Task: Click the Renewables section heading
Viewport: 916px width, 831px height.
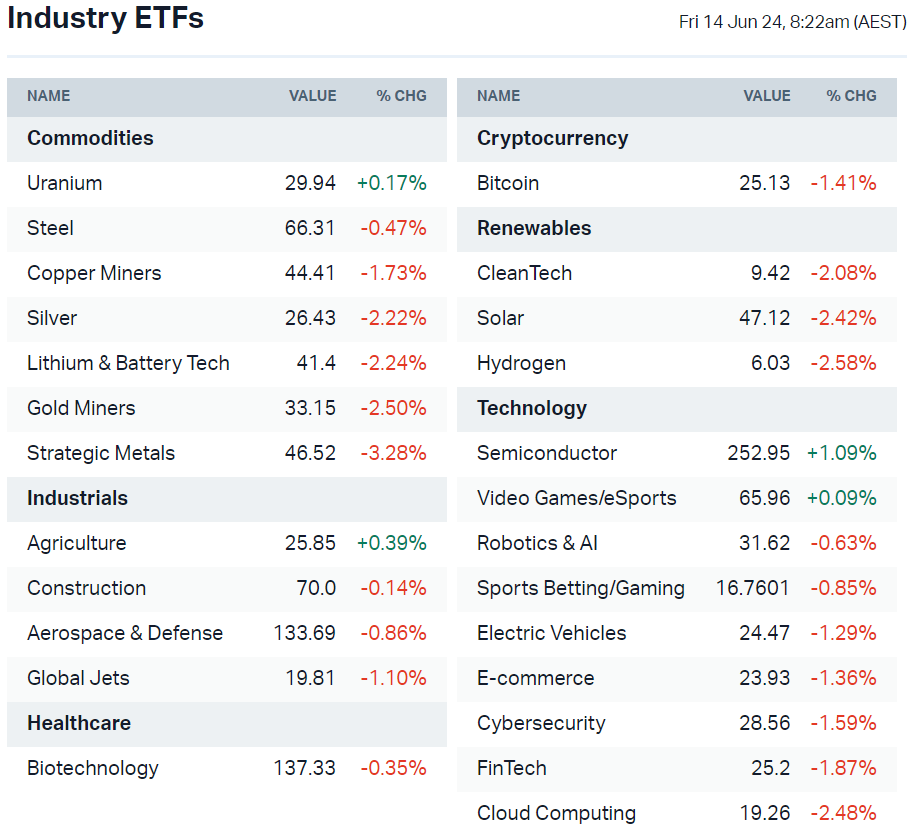Action: pos(534,228)
